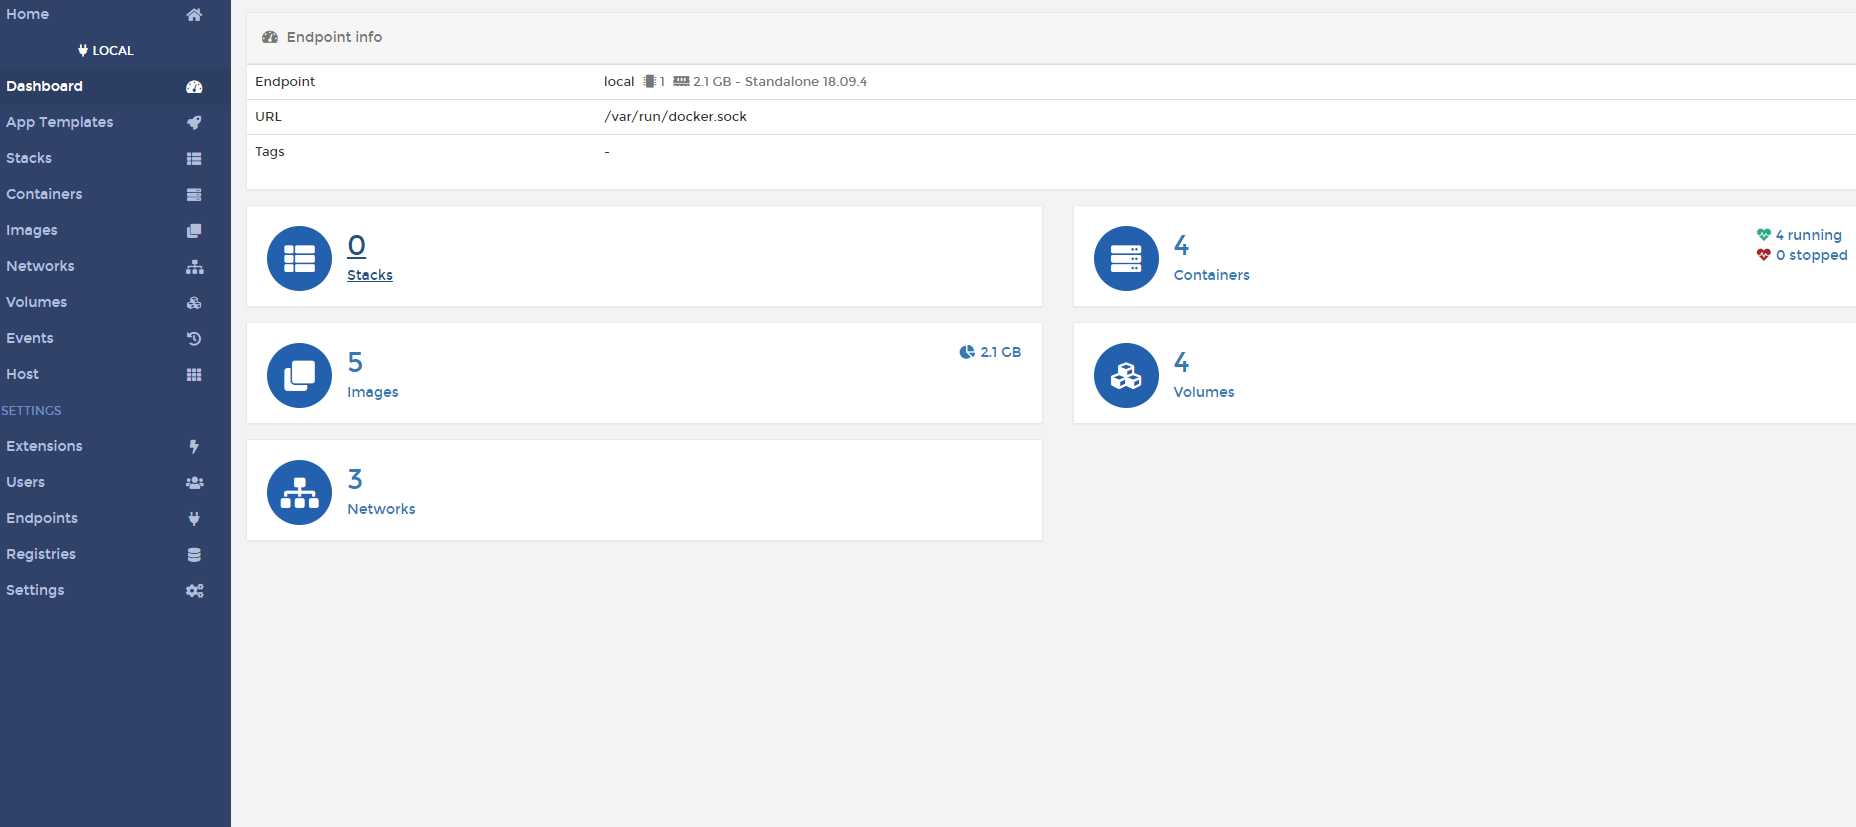Click the /var/run/docker.sock URL value
The height and width of the screenshot is (827, 1856).
675,117
